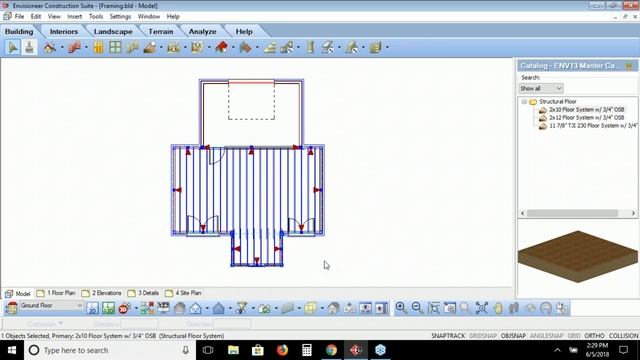Toggle GRID display in status bar
This screenshot has height=360, width=640.
pos(574,336)
